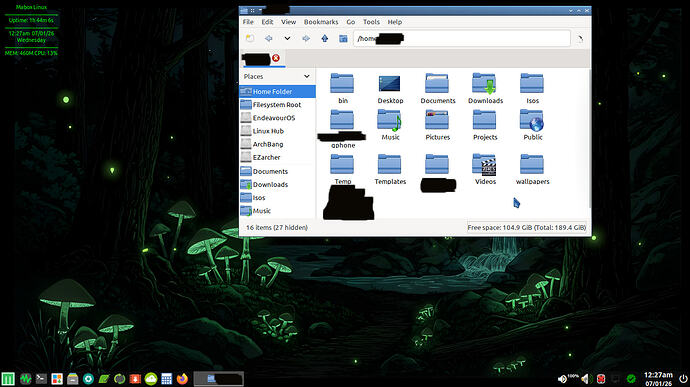690x387 pixels.
Task: Click the file manager window taskbar button
Action: tap(219, 379)
